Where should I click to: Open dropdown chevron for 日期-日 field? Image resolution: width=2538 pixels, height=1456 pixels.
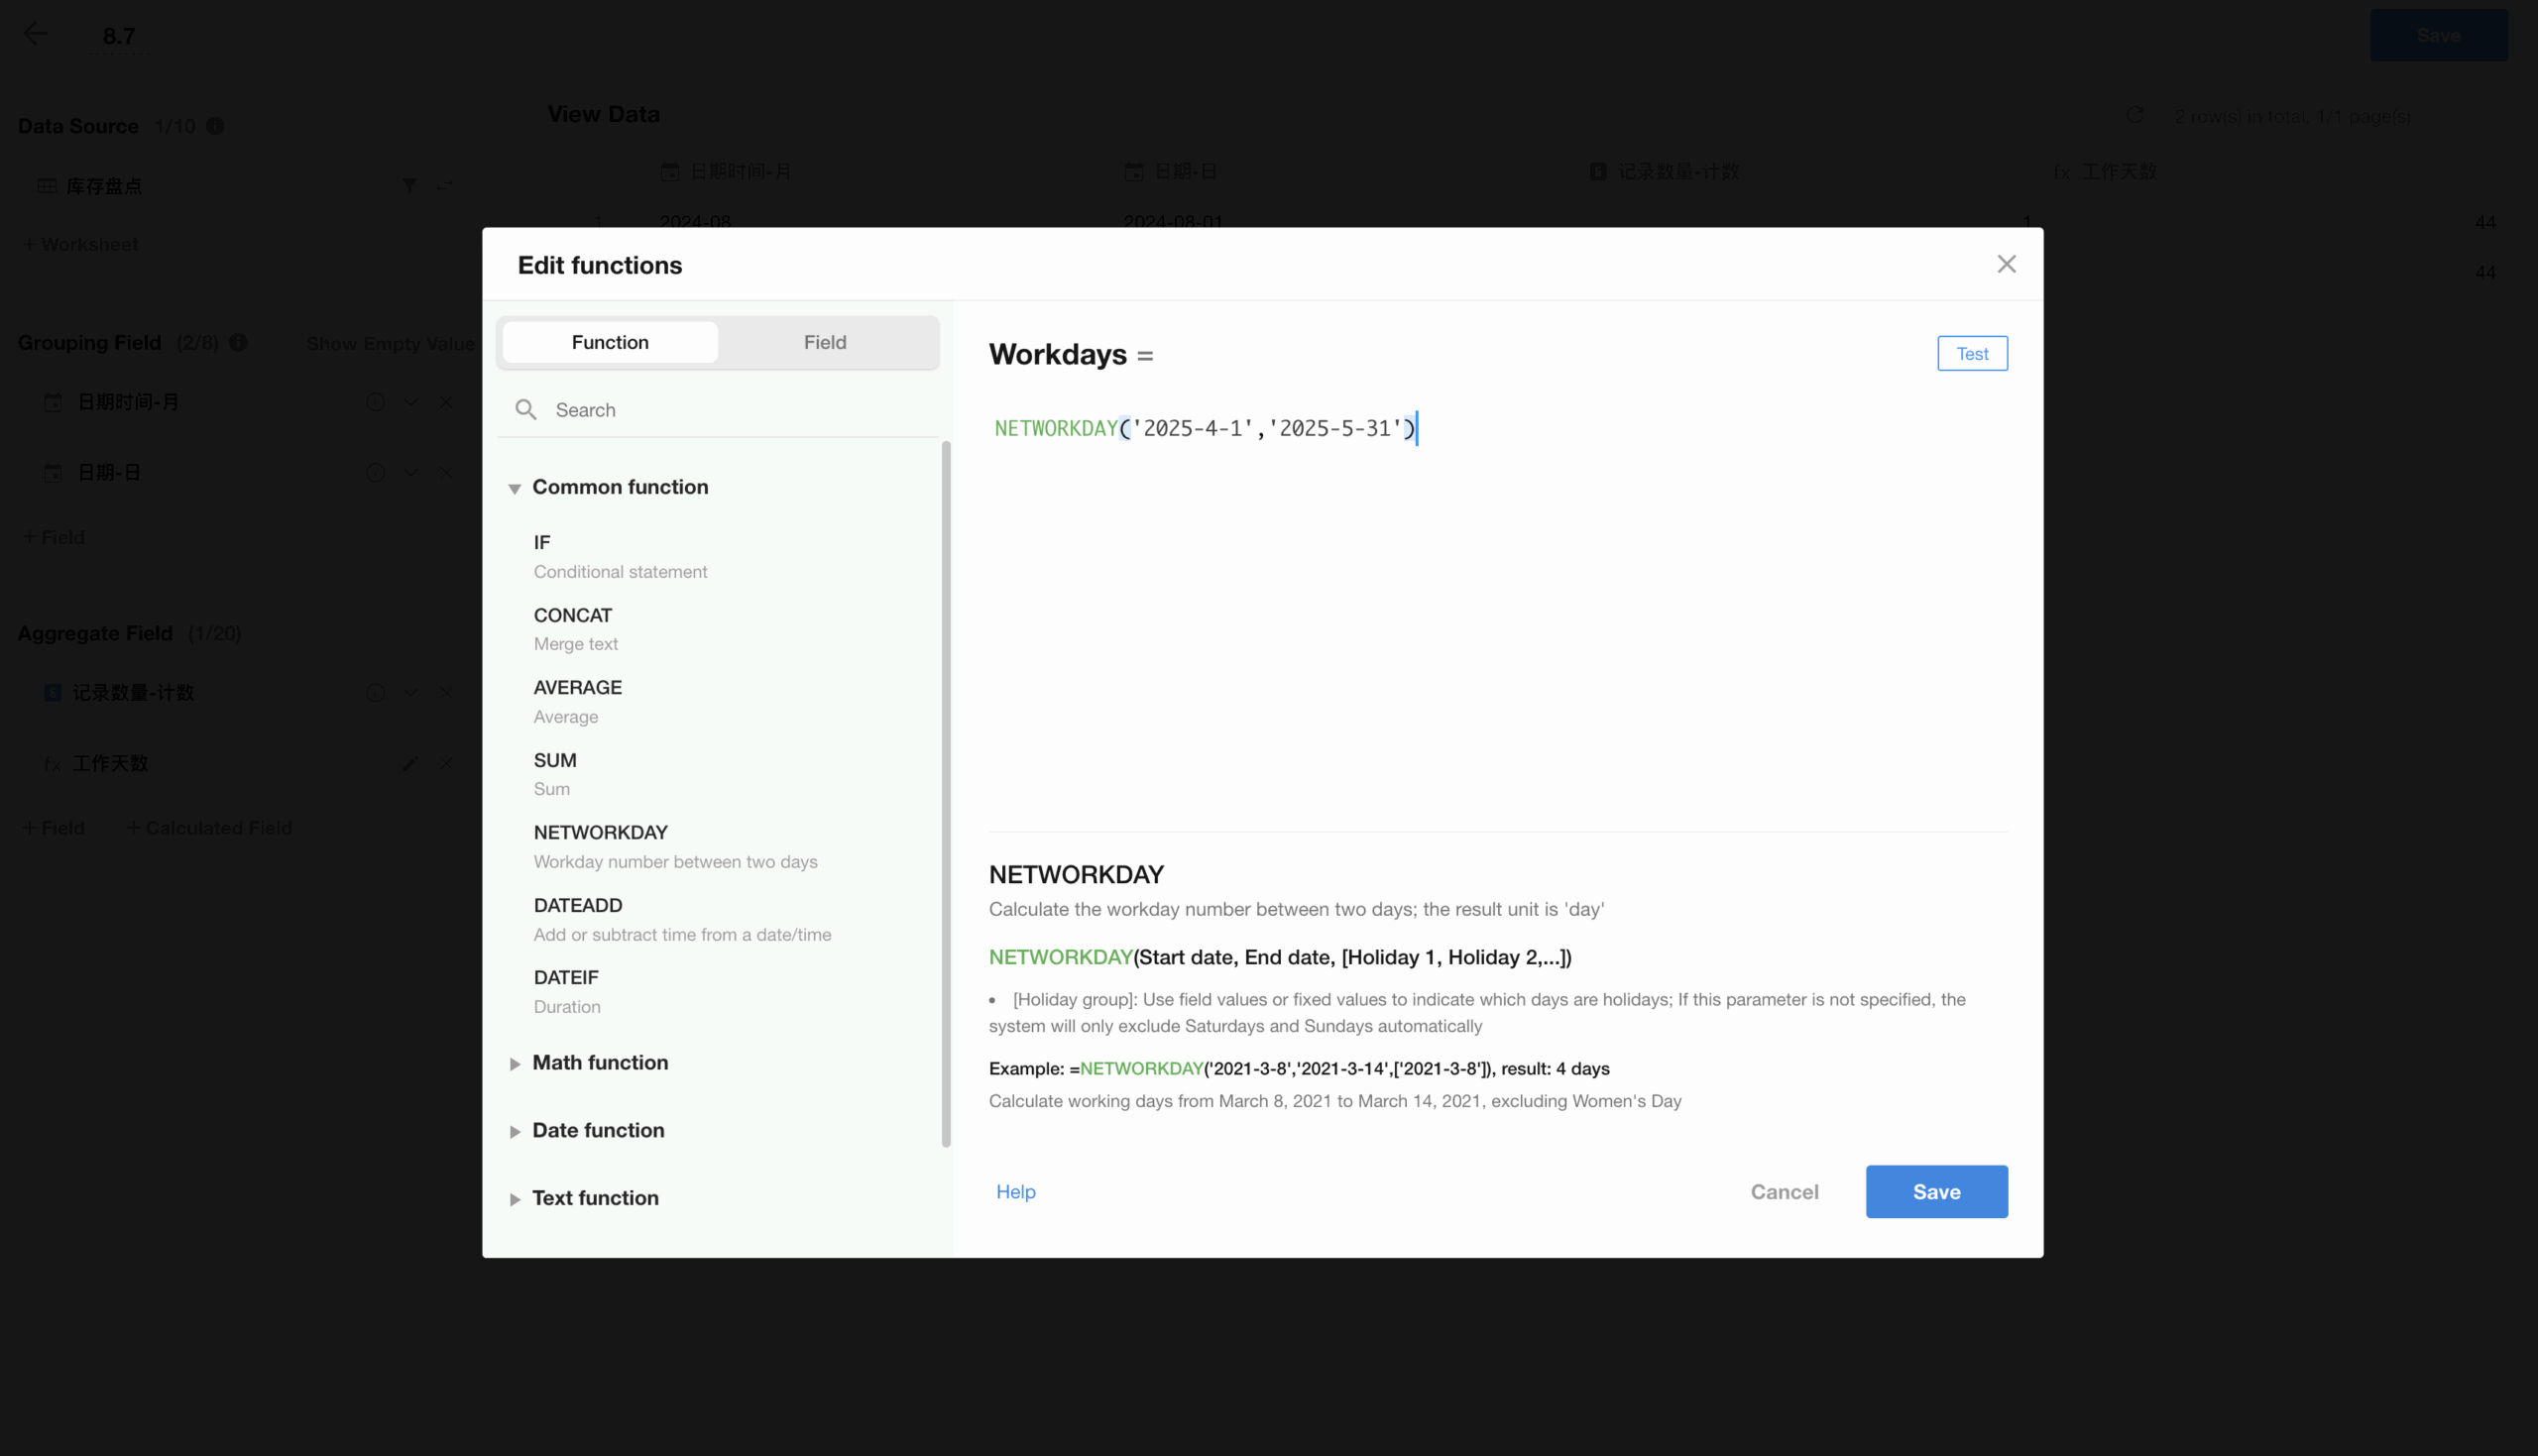410,472
